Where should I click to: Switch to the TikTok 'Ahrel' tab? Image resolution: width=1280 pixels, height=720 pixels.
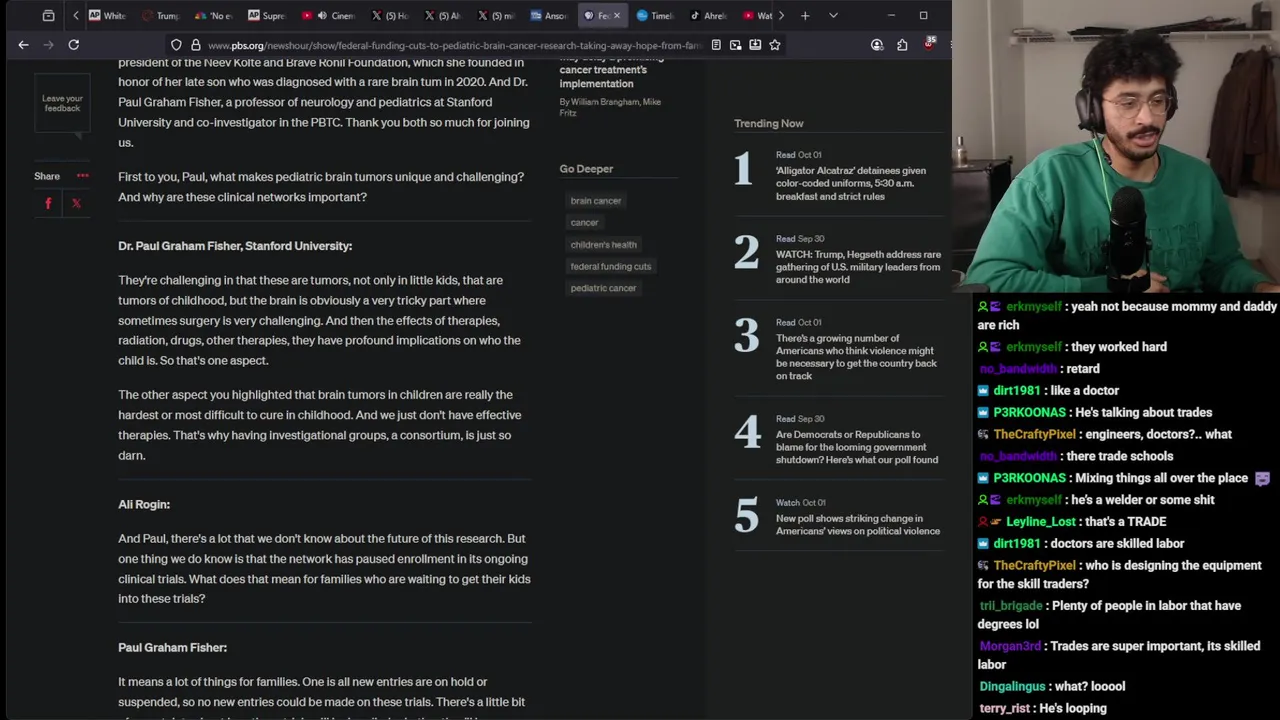[x=708, y=16]
